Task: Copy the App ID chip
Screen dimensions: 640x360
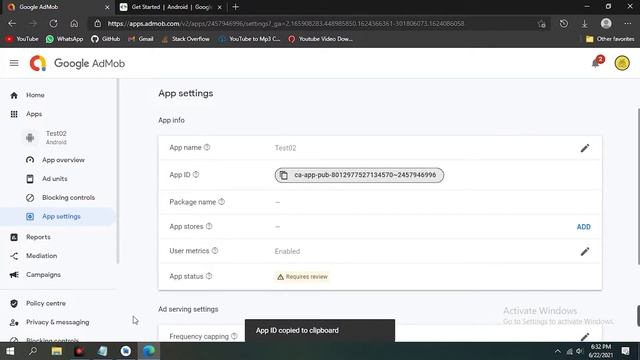Action: pos(359,175)
